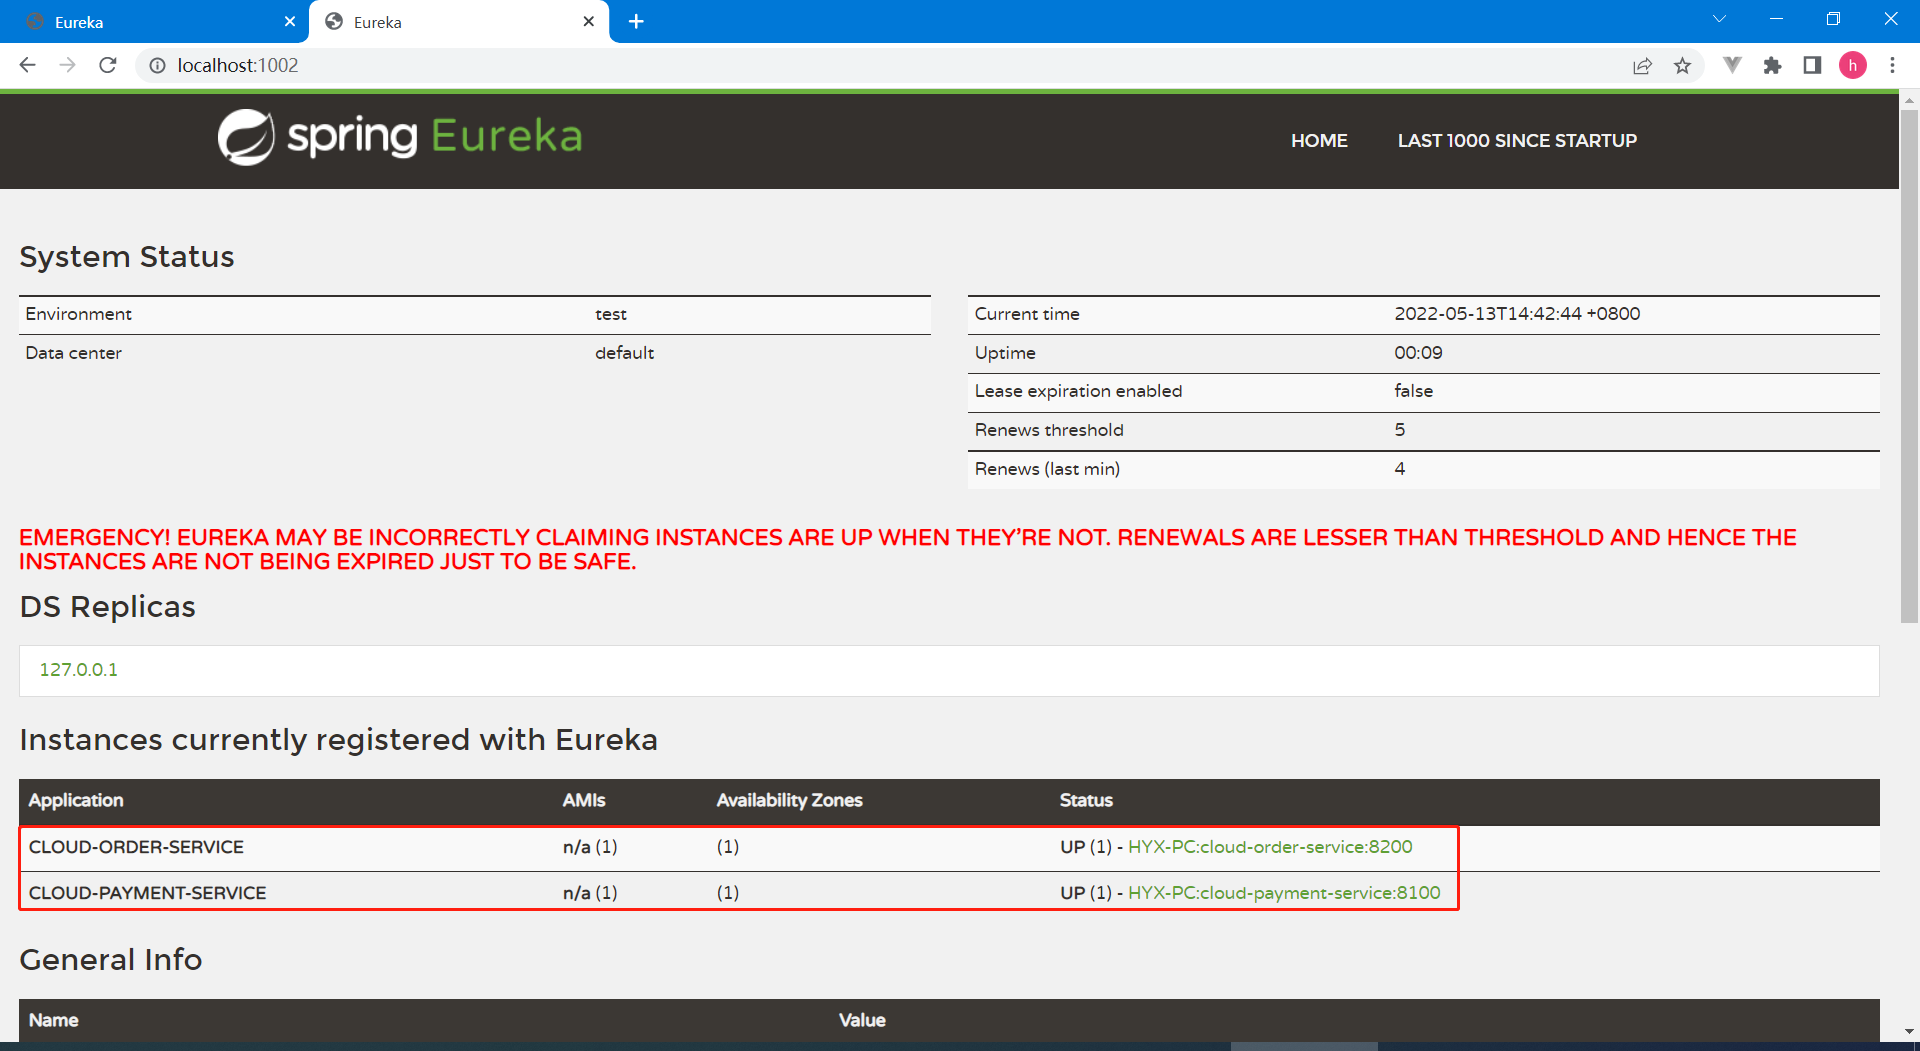Reload the Eureka page
This screenshot has height=1051, width=1920.
click(108, 65)
